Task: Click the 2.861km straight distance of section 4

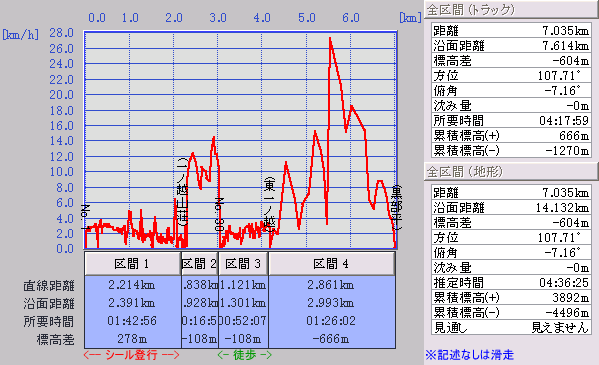Action: 331,285
